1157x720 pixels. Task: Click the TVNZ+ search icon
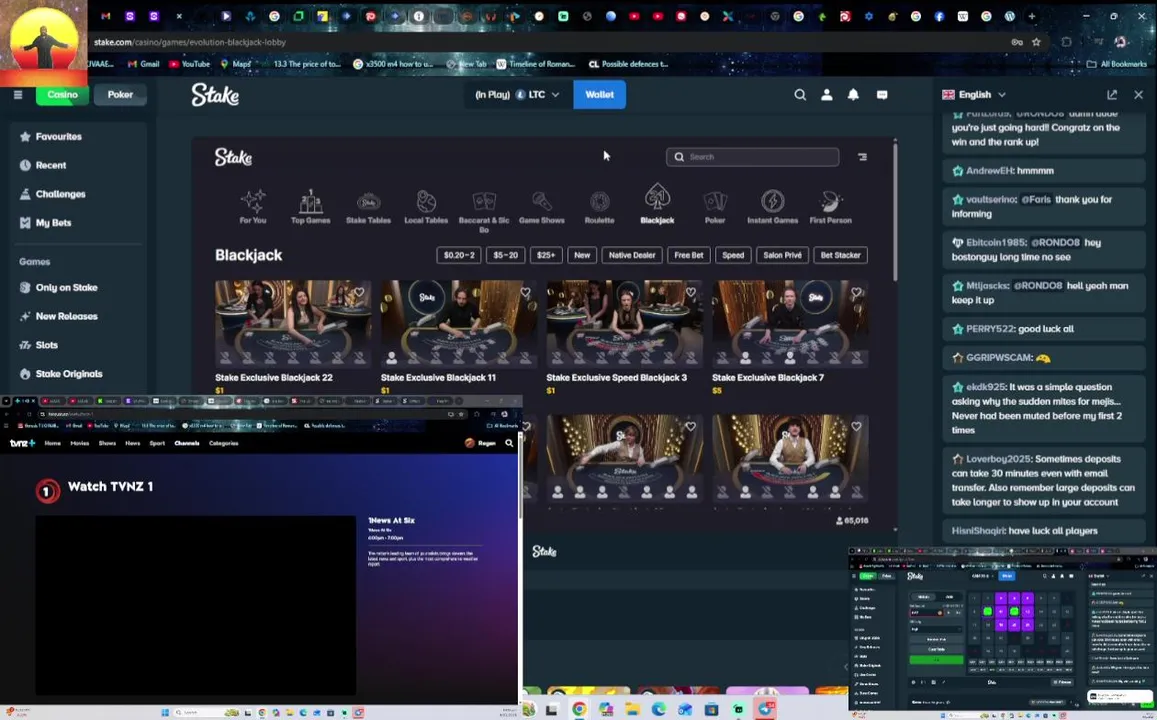pos(509,443)
